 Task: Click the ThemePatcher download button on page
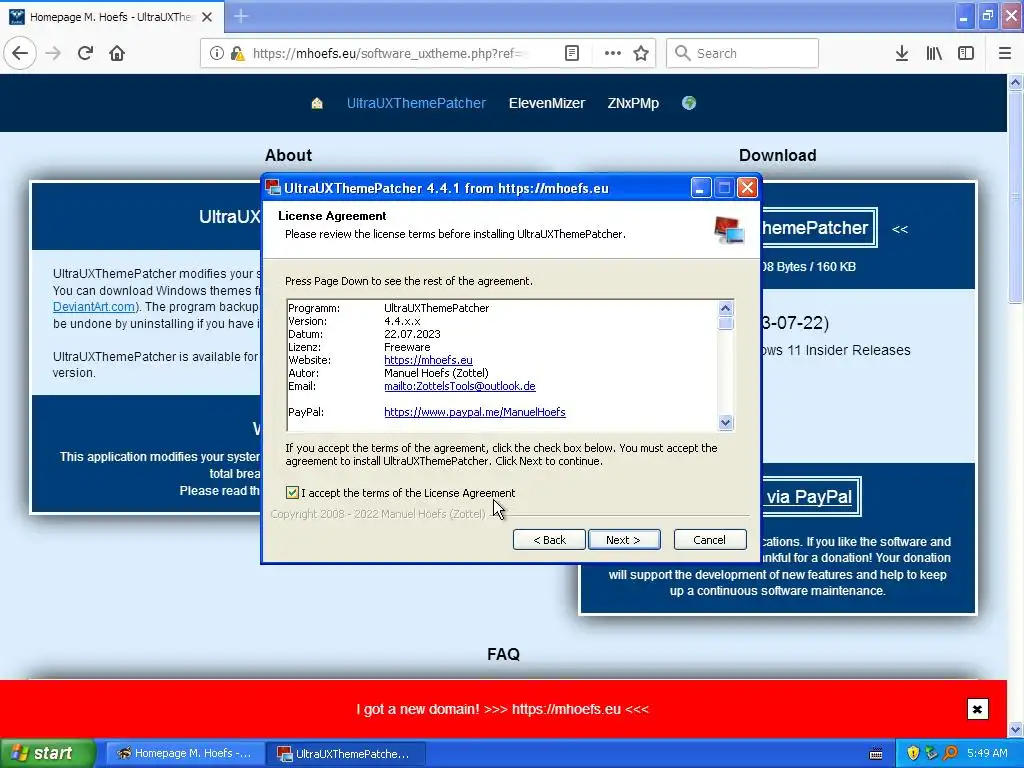tap(818, 228)
